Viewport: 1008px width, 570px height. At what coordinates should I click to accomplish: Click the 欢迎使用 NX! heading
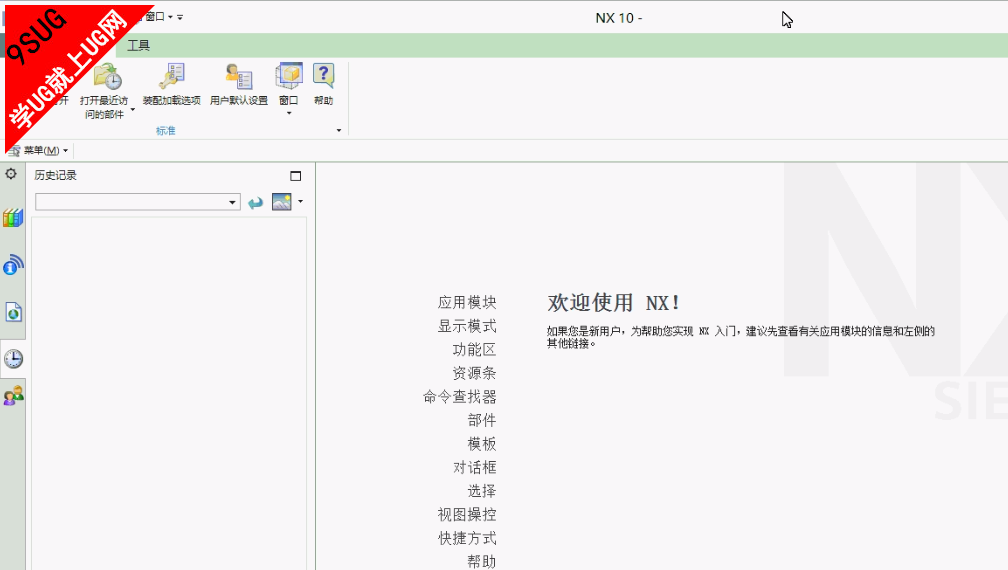pos(613,303)
